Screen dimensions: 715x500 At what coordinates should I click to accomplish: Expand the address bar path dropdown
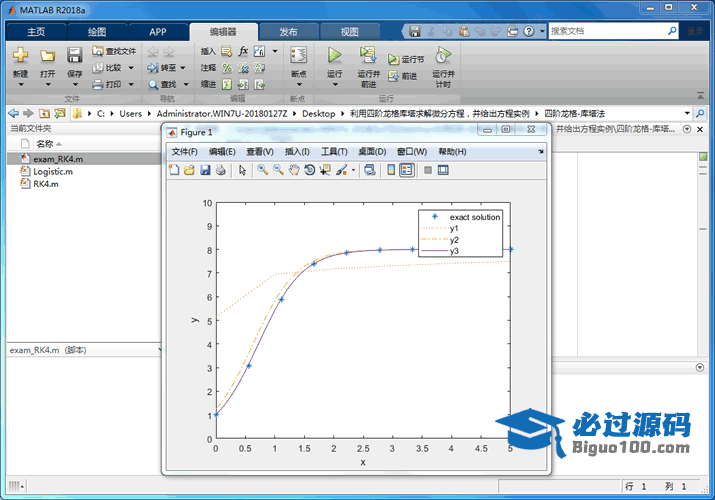(x=687, y=113)
